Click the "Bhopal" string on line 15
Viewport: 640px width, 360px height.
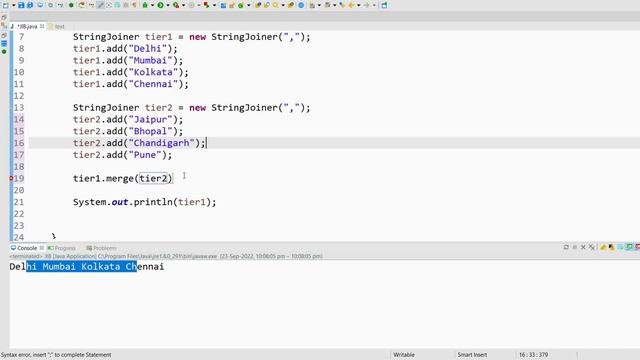150,131
